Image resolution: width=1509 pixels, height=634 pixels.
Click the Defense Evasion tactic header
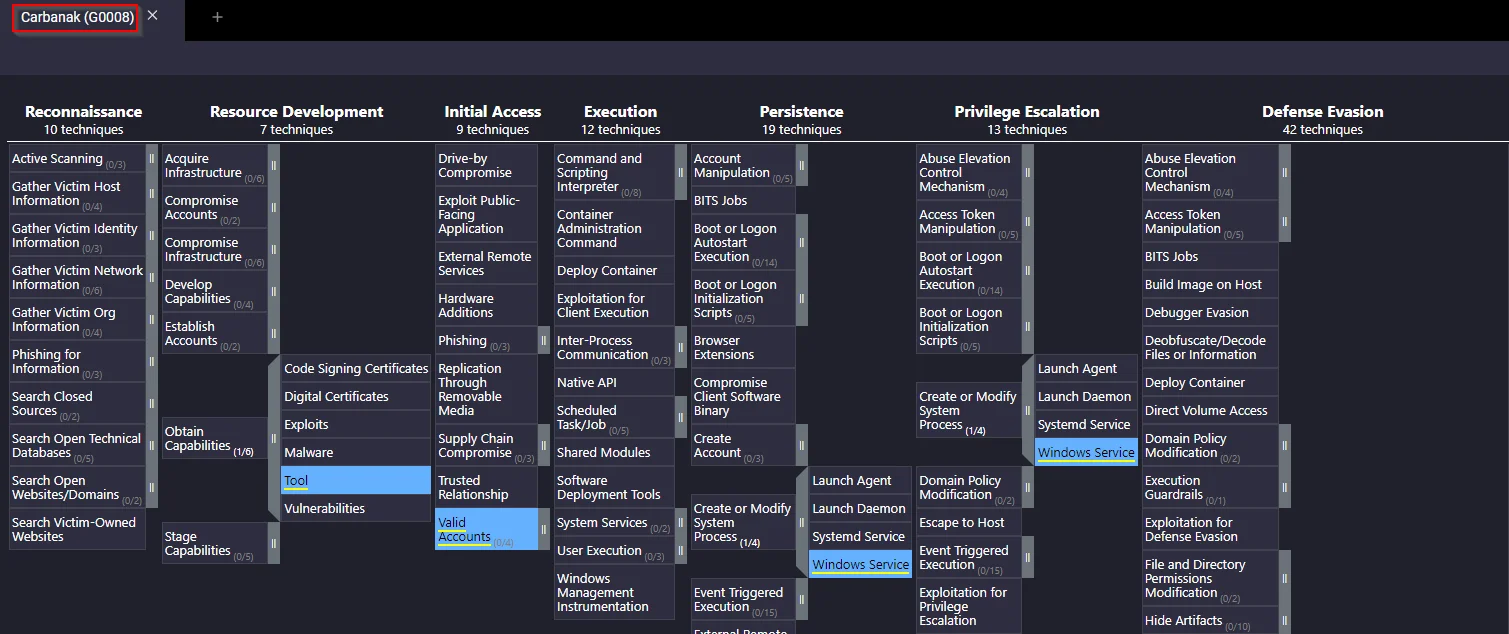(x=1322, y=112)
